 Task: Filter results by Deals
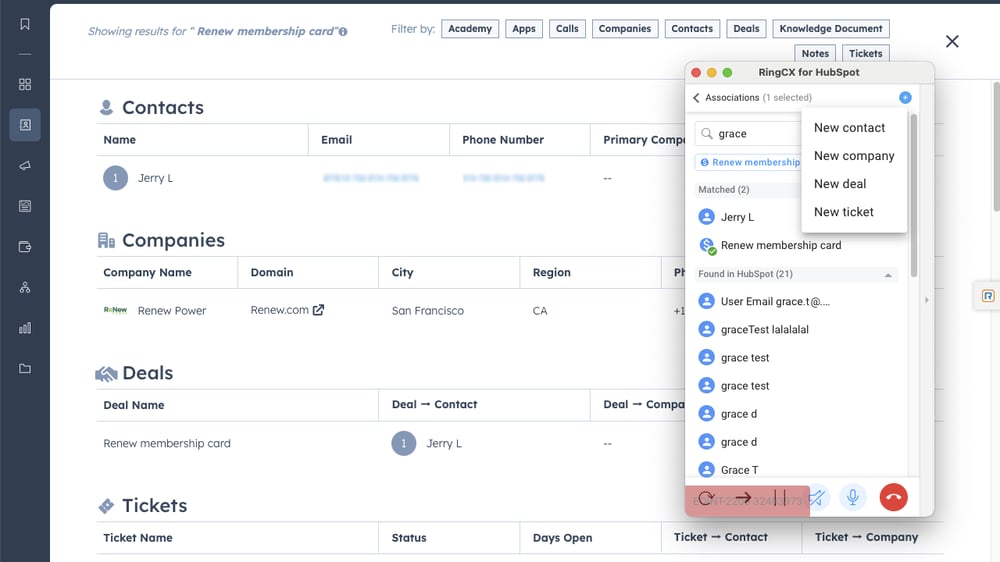(x=746, y=29)
